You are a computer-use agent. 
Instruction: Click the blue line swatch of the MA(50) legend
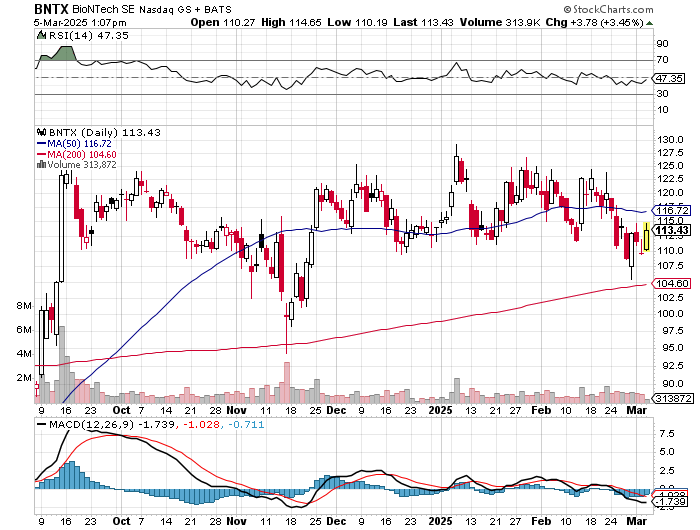pos(42,143)
